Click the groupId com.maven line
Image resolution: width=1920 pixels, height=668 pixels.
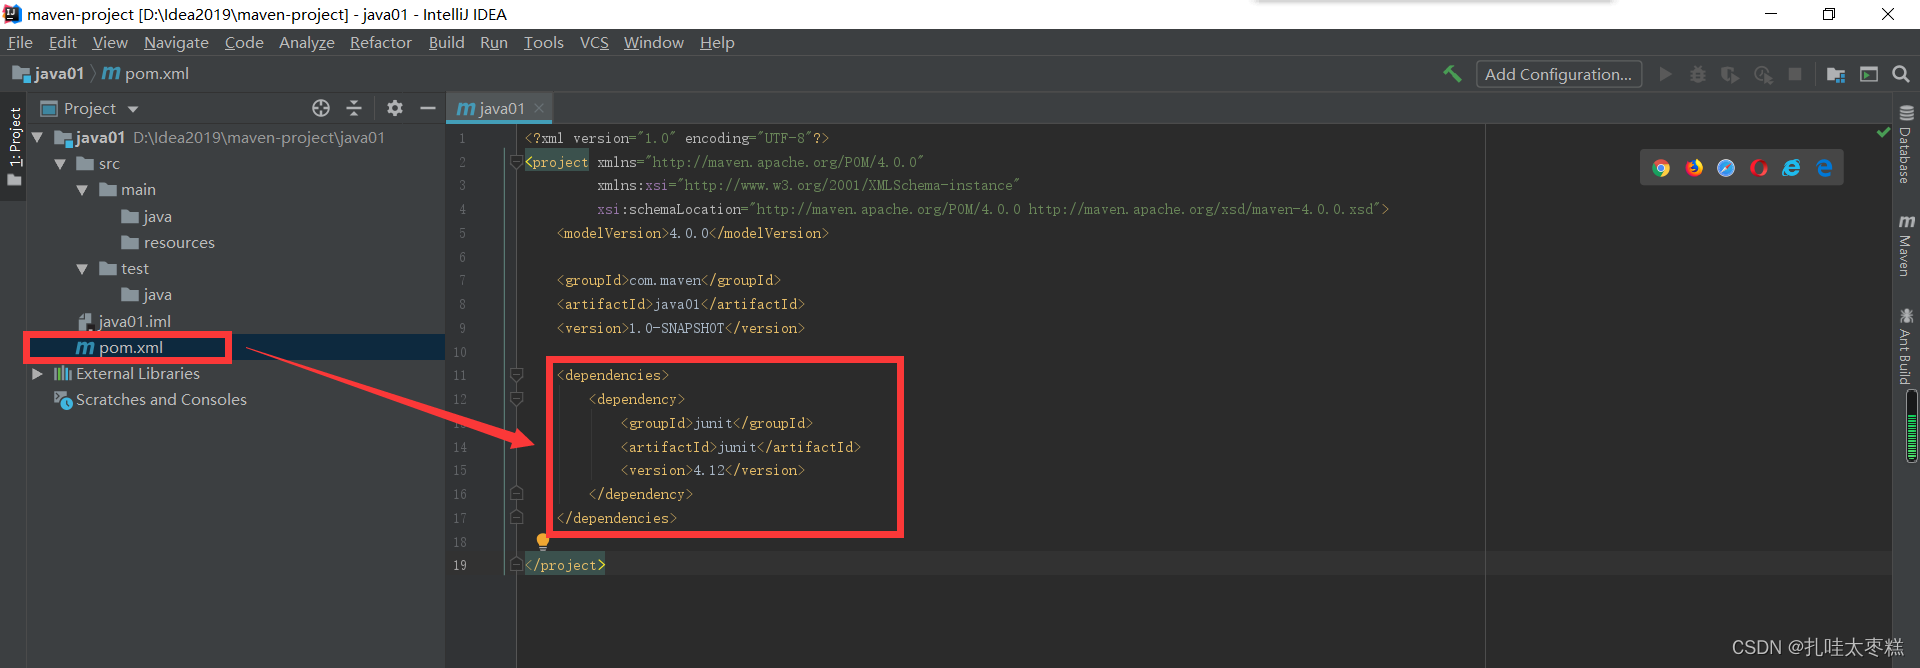pyautogui.click(x=669, y=280)
